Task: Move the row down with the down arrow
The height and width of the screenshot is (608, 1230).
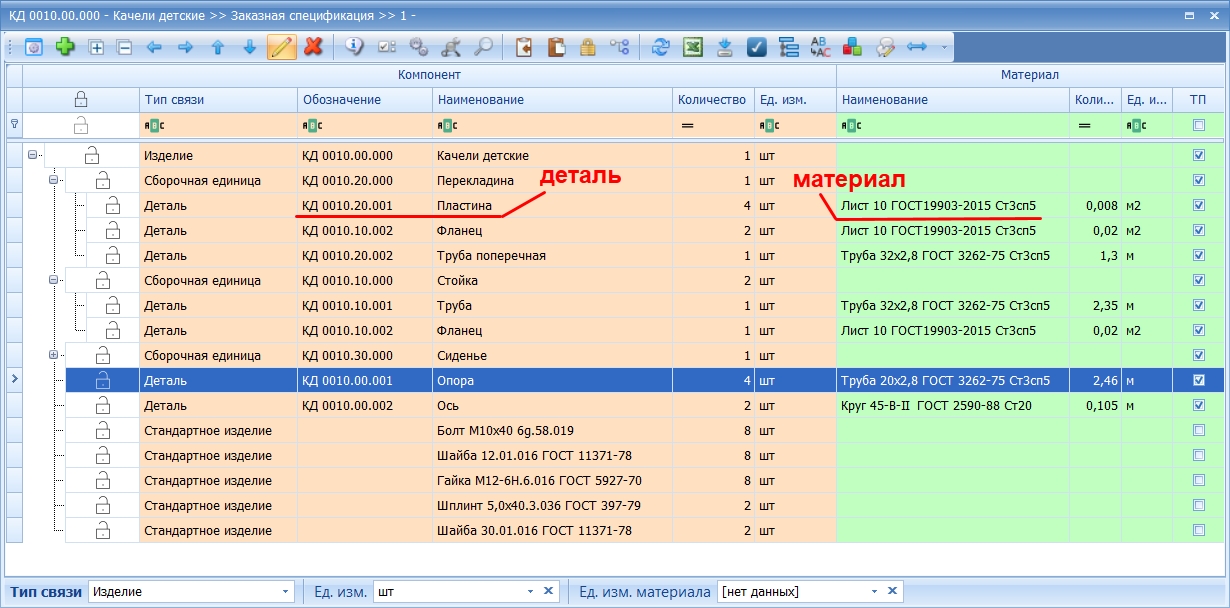Action: click(249, 46)
